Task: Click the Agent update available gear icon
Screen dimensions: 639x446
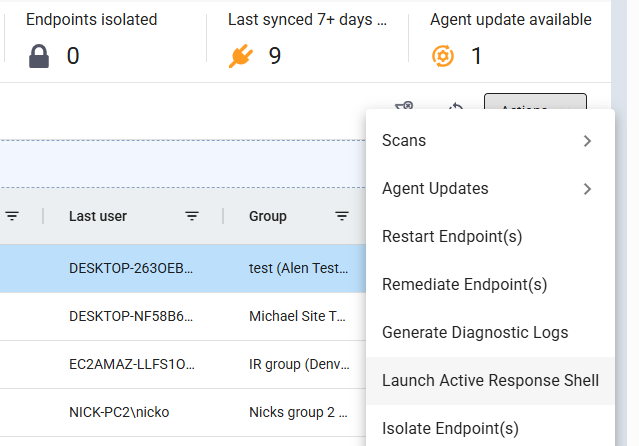Action: [443, 56]
